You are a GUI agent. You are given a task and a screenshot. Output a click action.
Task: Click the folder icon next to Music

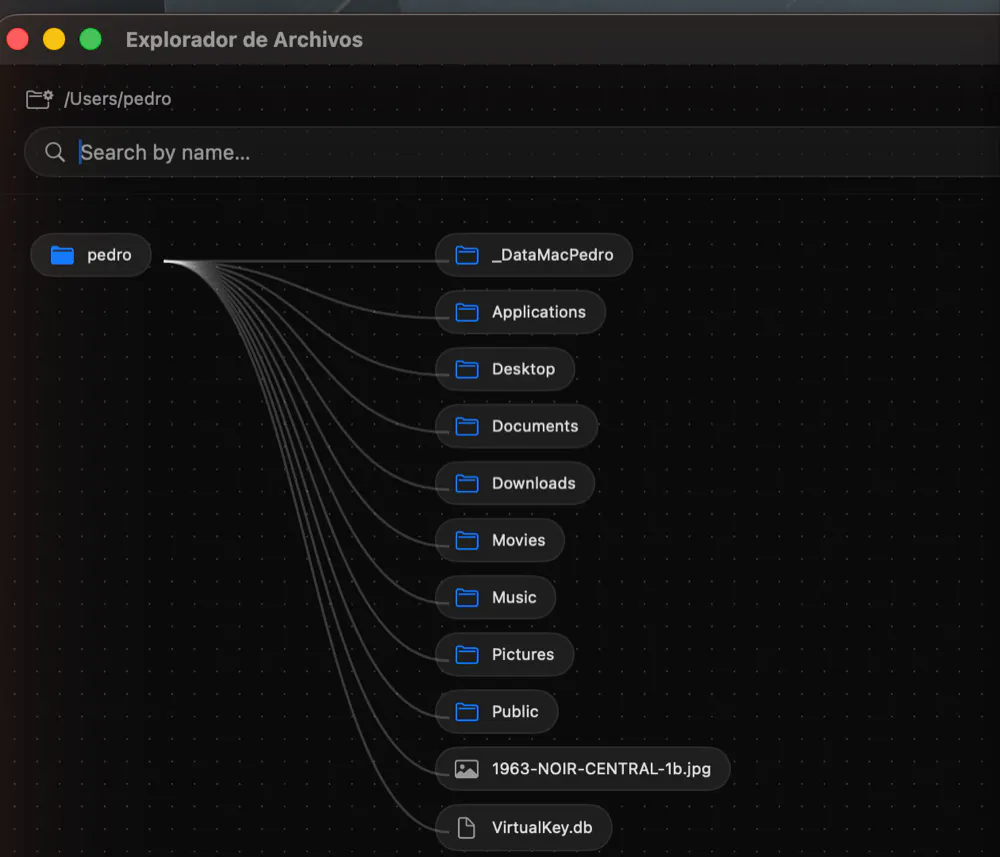pyautogui.click(x=467, y=597)
